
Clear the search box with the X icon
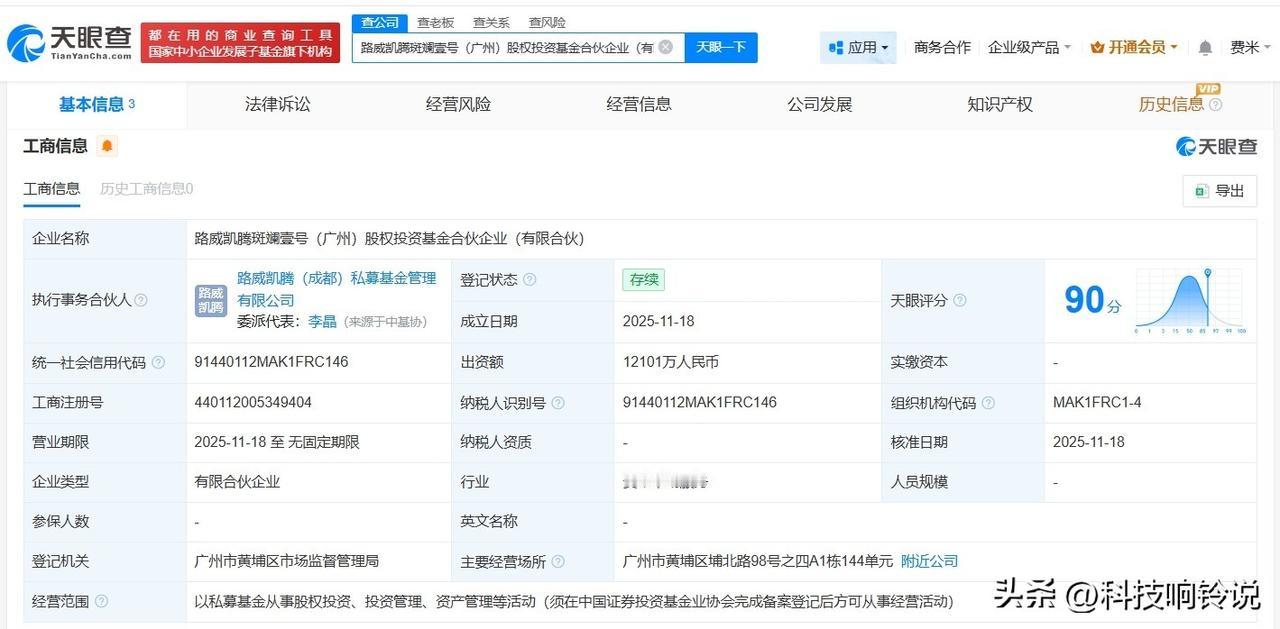[x=666, y=47]
